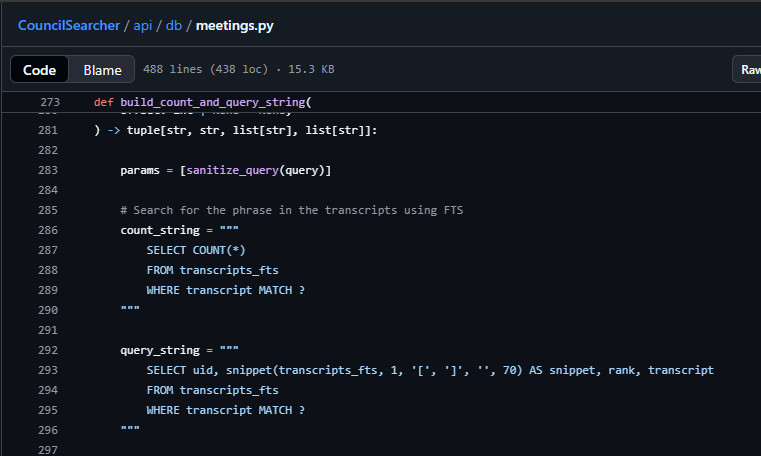This screenshot has width=761, height=456.
Task: Click the SELECT COUNT(*) line
Action: pyautogui.click(x=196, y=250)
